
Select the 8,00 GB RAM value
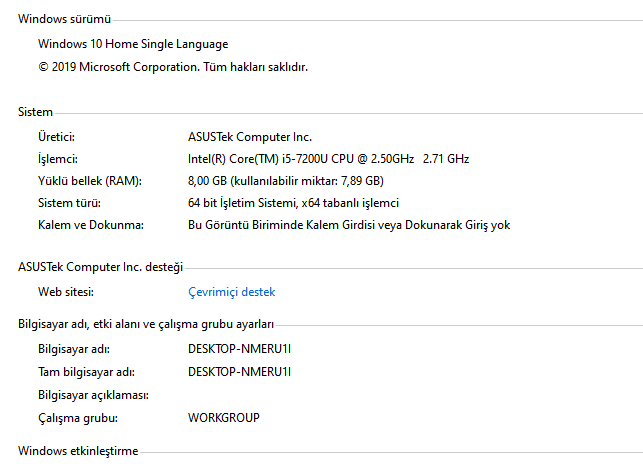point(286,181)
